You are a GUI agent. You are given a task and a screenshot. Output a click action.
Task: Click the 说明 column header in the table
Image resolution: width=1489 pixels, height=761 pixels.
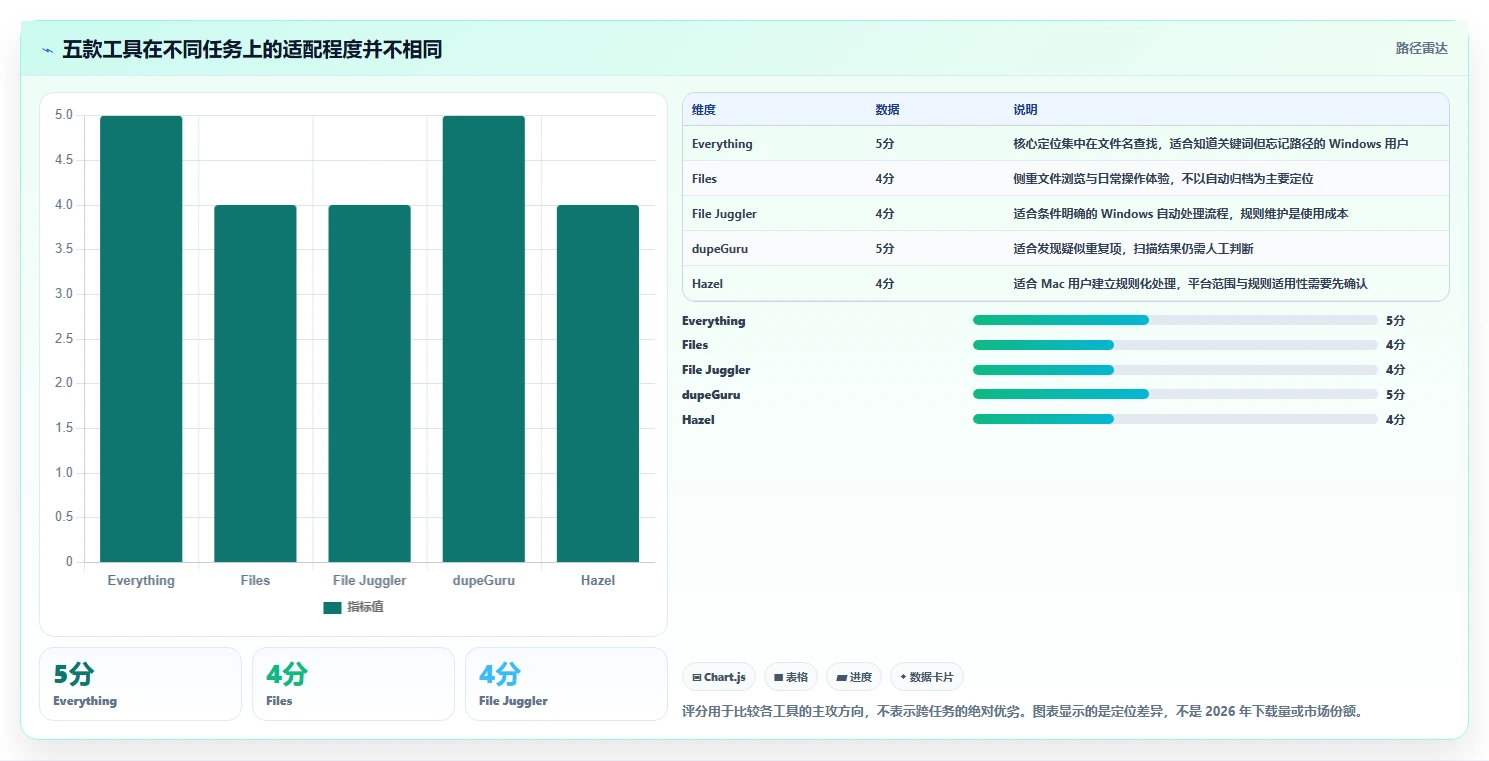click(x=1025, y=110)
